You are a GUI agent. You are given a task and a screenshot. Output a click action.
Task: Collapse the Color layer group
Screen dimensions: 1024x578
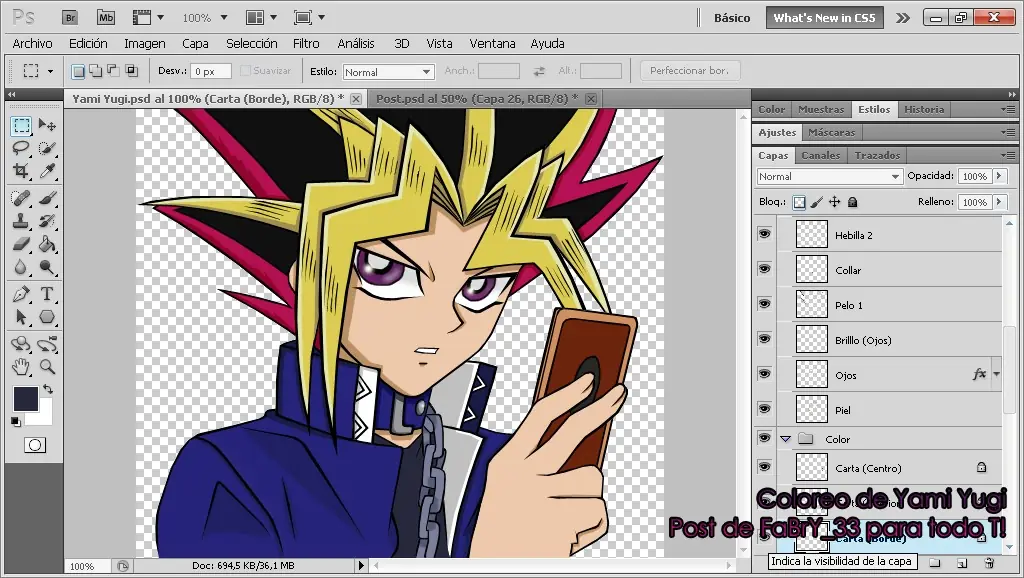tap(786, 438)
